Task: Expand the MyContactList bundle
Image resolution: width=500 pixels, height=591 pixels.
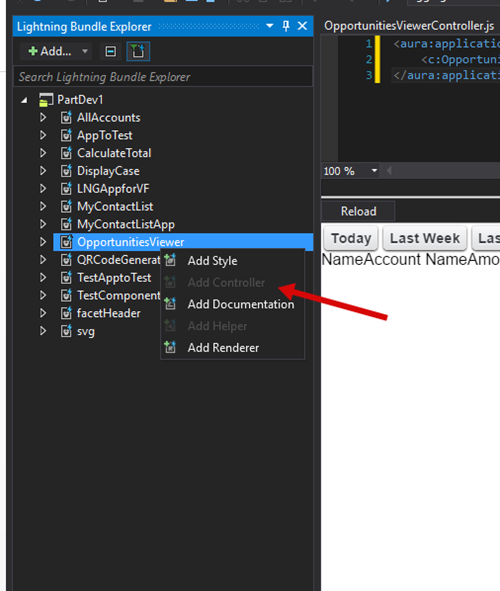Action: pyautogui.click(x=43, y=206)
